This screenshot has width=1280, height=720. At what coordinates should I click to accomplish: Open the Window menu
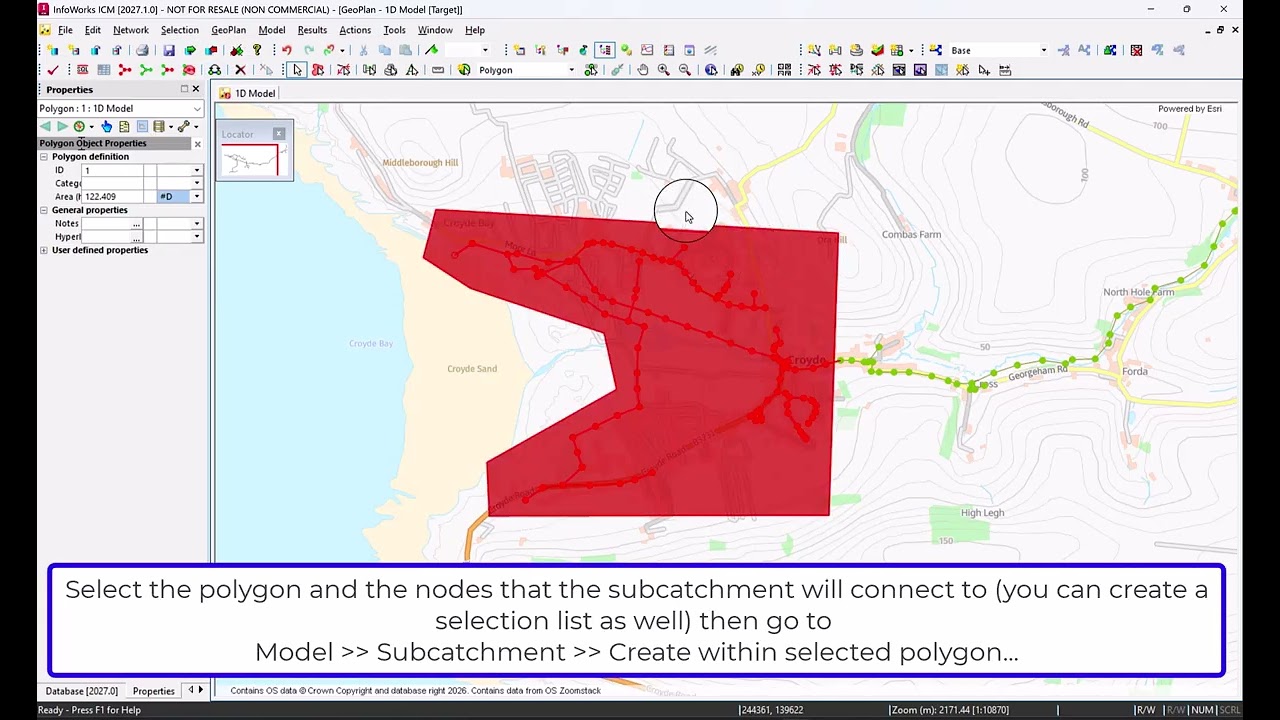pos(435,30)
